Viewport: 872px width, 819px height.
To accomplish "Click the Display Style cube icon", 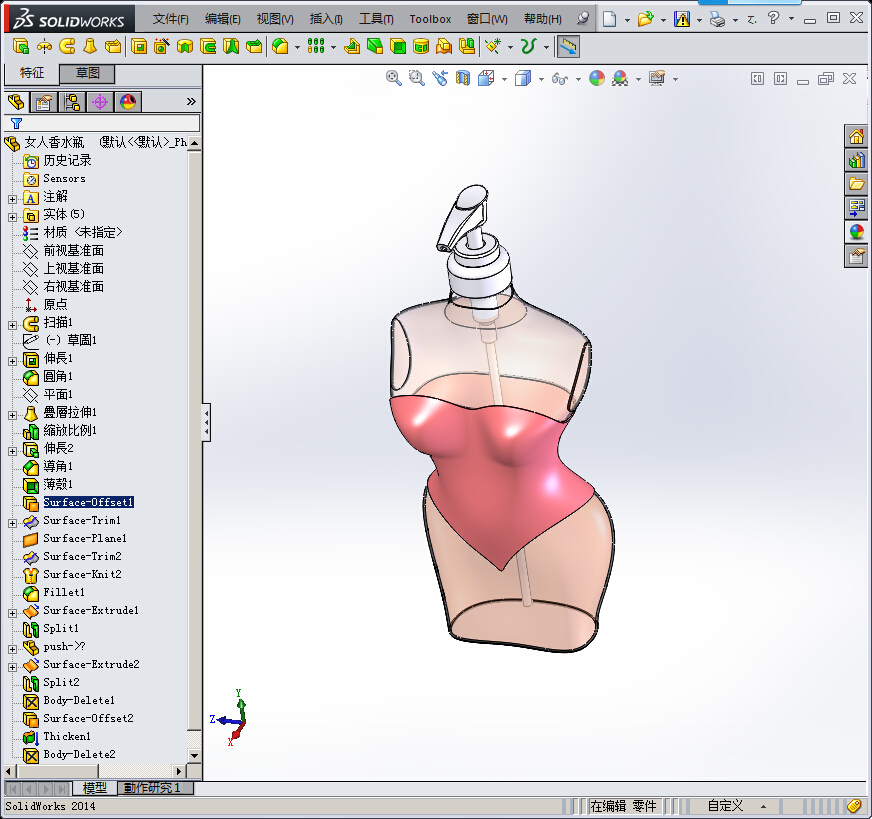I will (523, 78).
